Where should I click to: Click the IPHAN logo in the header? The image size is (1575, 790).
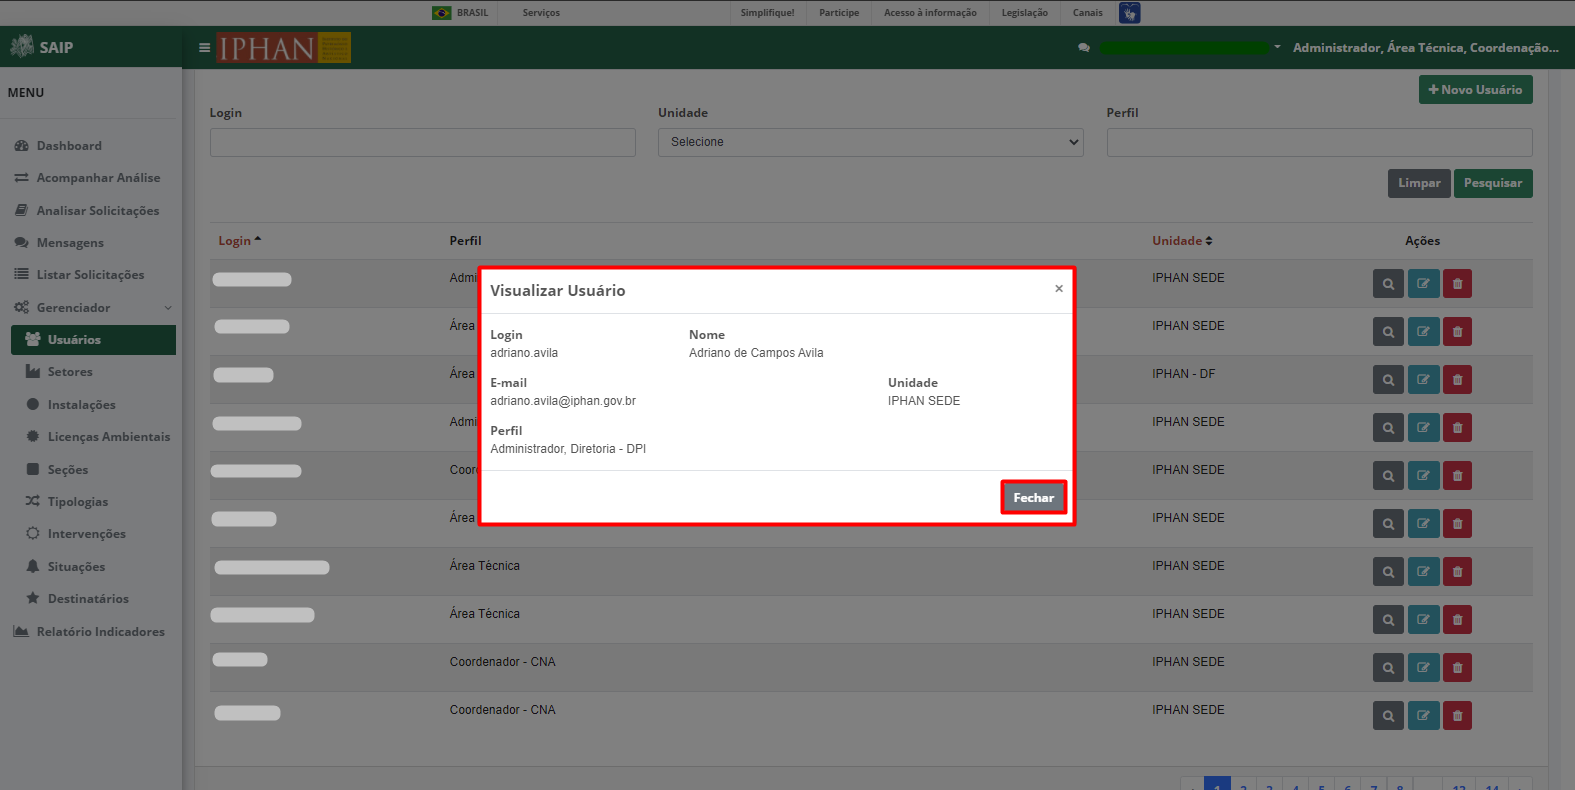(x=284, y=48)
